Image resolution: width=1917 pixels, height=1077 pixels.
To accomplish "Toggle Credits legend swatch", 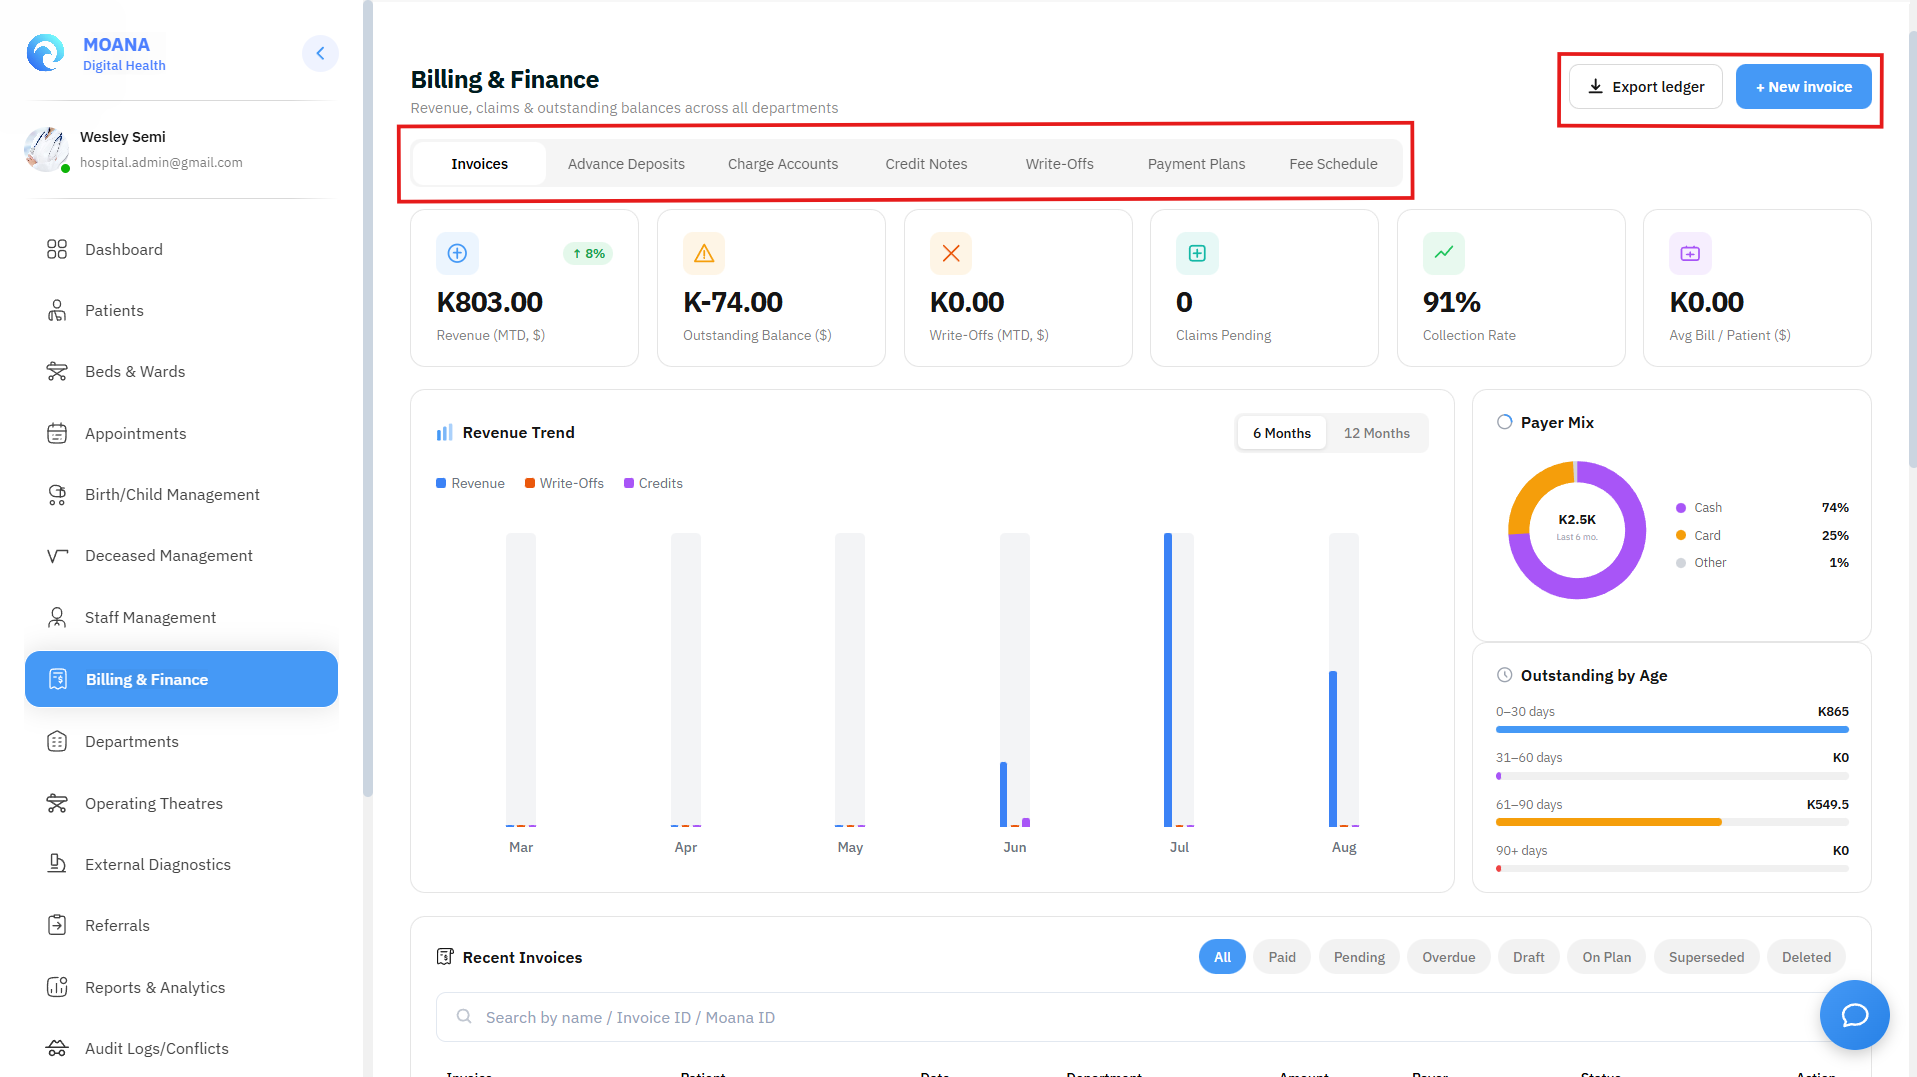I will pos(629,483).
